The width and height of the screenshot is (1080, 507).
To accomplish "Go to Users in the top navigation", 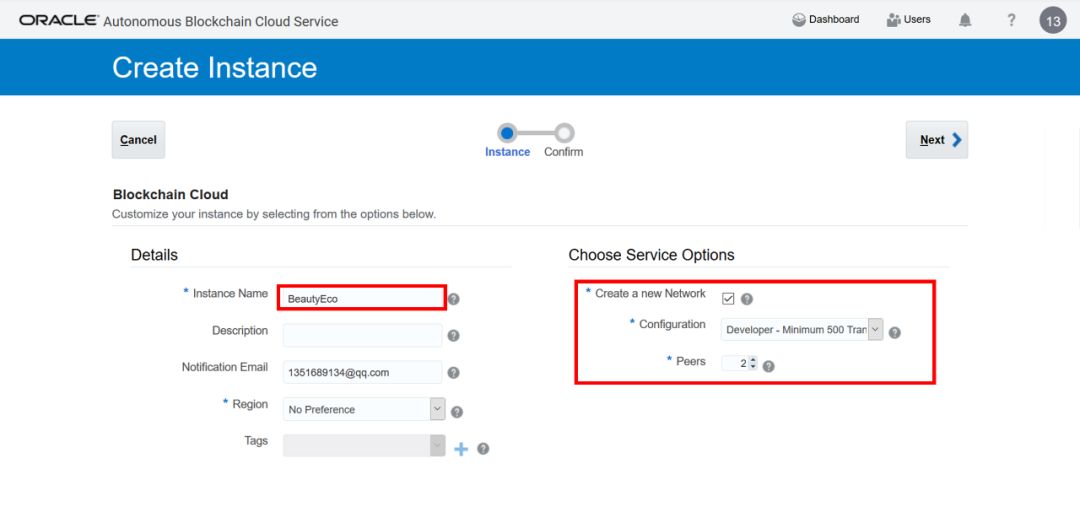I will [908, 20].
